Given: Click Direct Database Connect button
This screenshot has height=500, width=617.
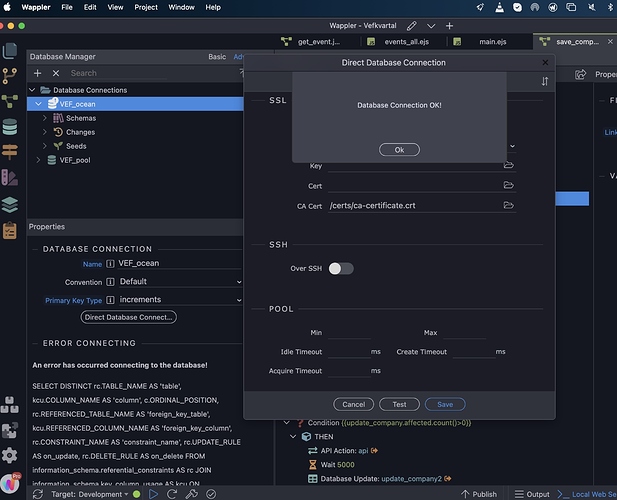Looking at the screenshot, I should pyautogui.click(x=129, y=317).
